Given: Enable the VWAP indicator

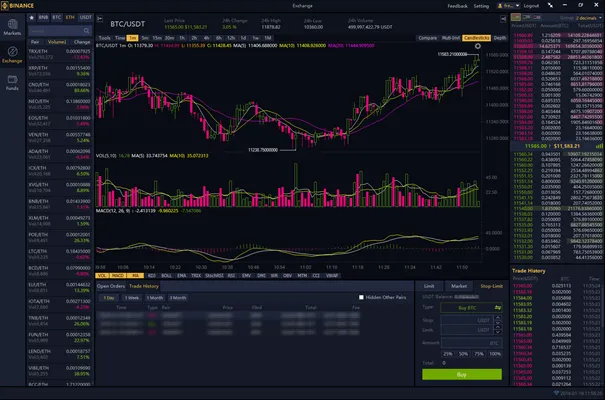Looking at the screenshot, I should click(x=332, y=276).
